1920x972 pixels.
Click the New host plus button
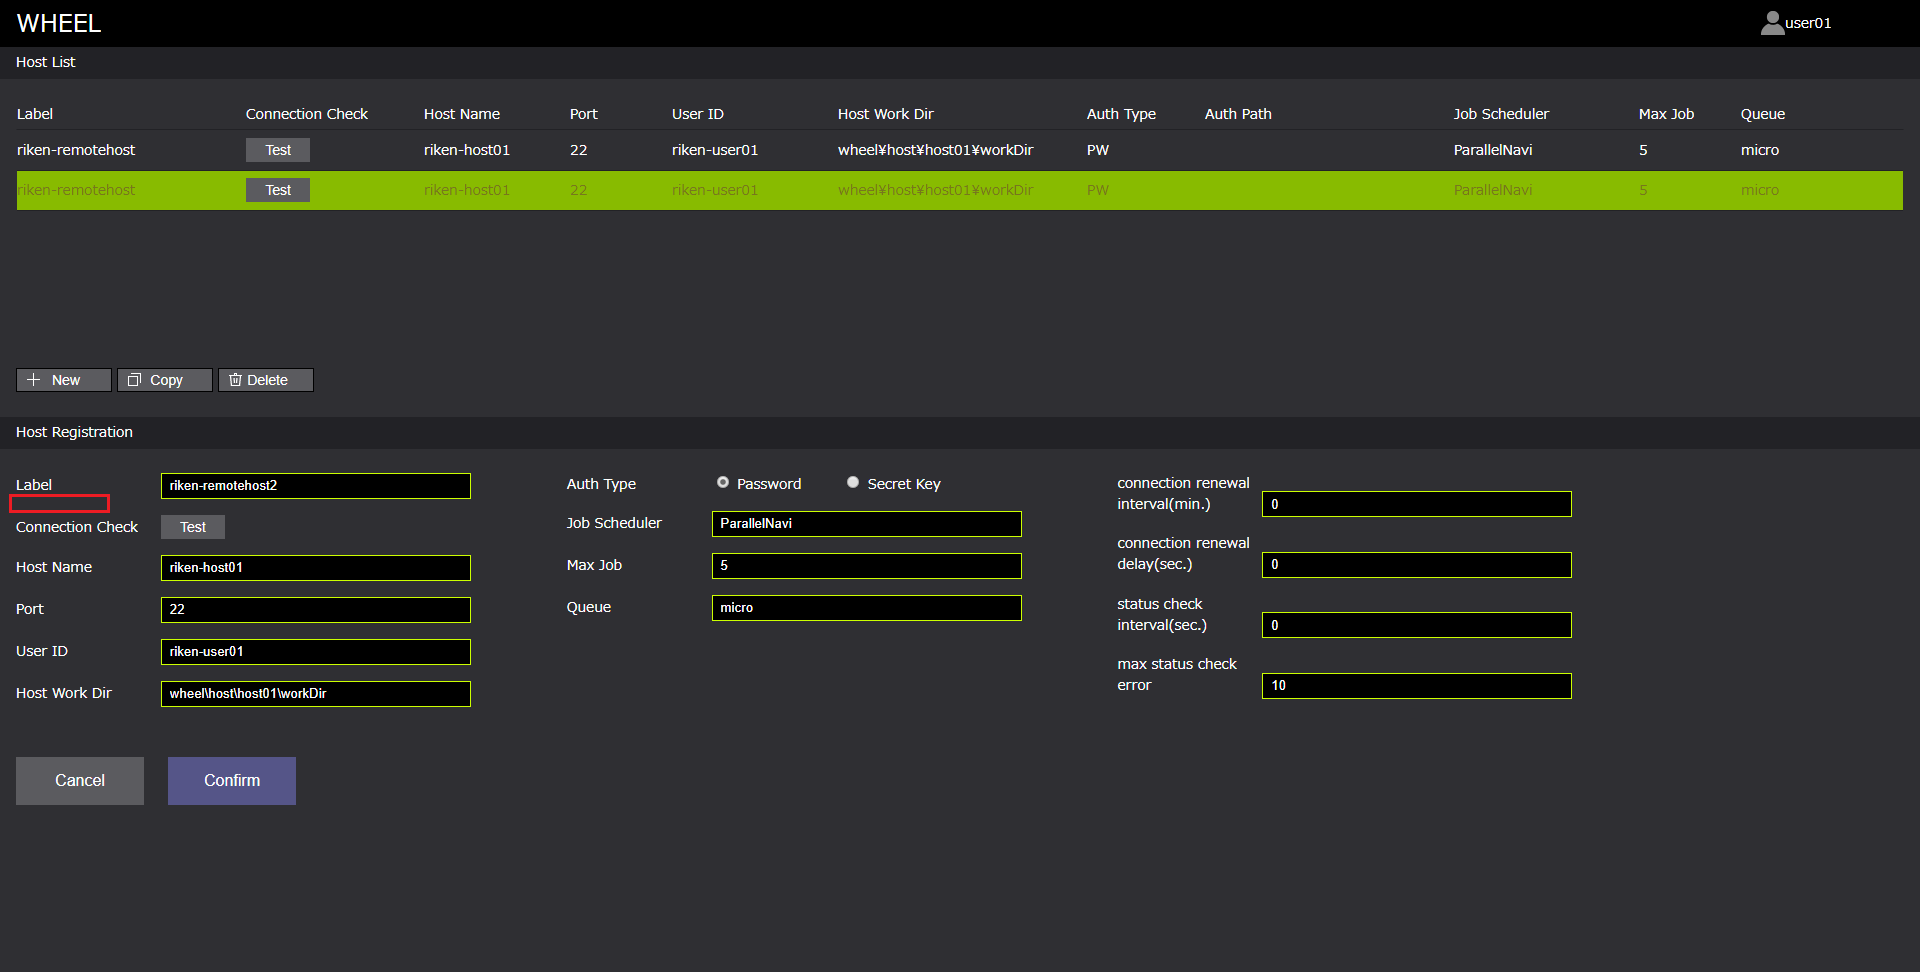63,380
